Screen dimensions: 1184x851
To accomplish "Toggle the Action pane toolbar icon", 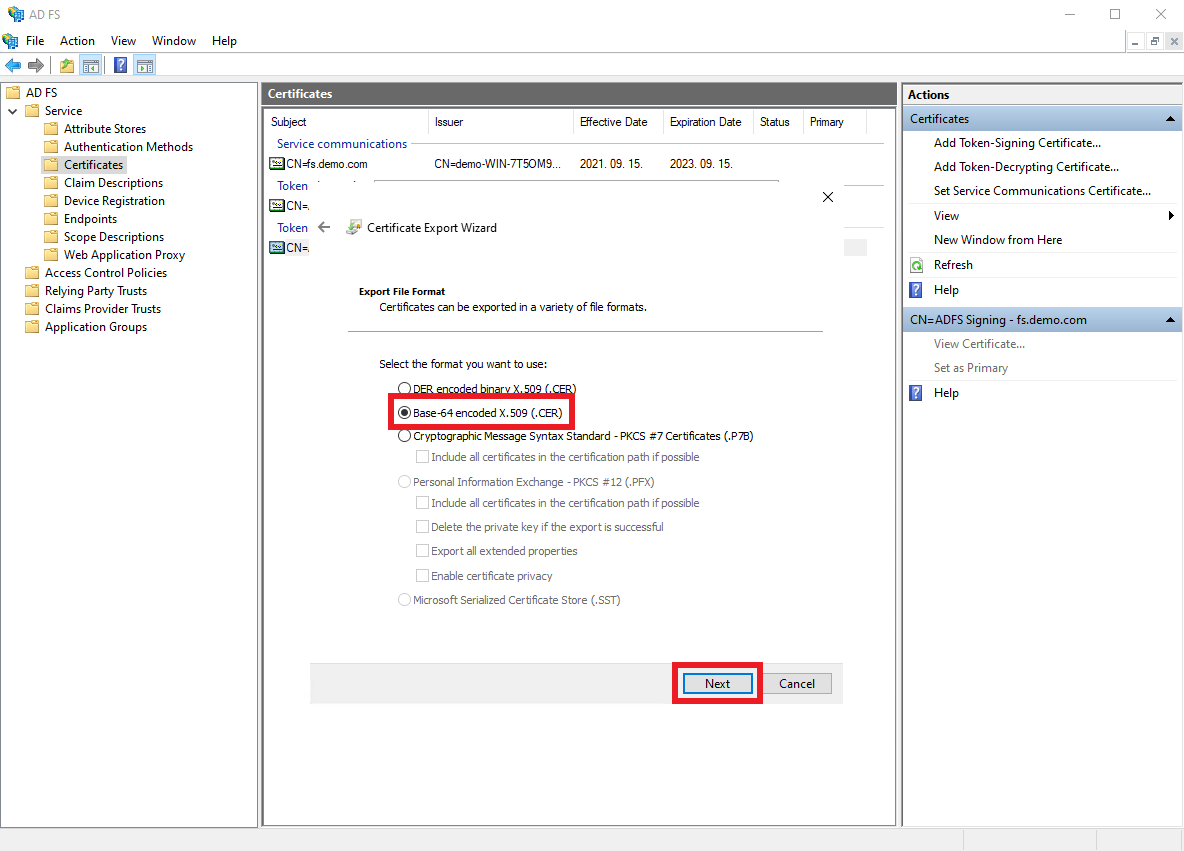I will (145, 65).
